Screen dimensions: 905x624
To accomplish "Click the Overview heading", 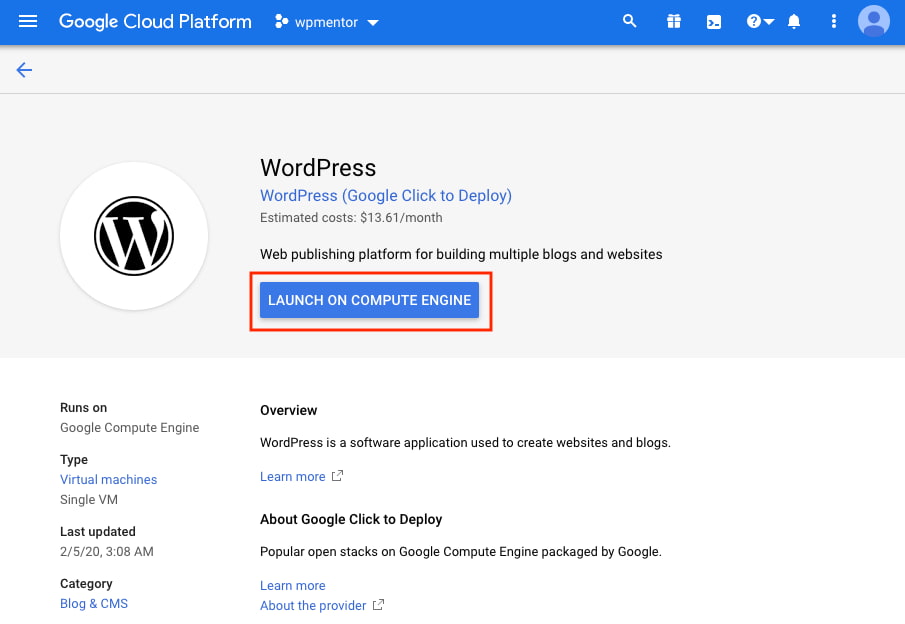I will pos(289,410).
